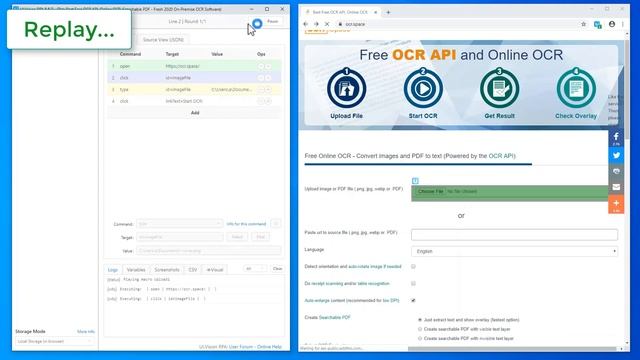Select searchable PDF with invisible text layer

click(x=420, y=338)
